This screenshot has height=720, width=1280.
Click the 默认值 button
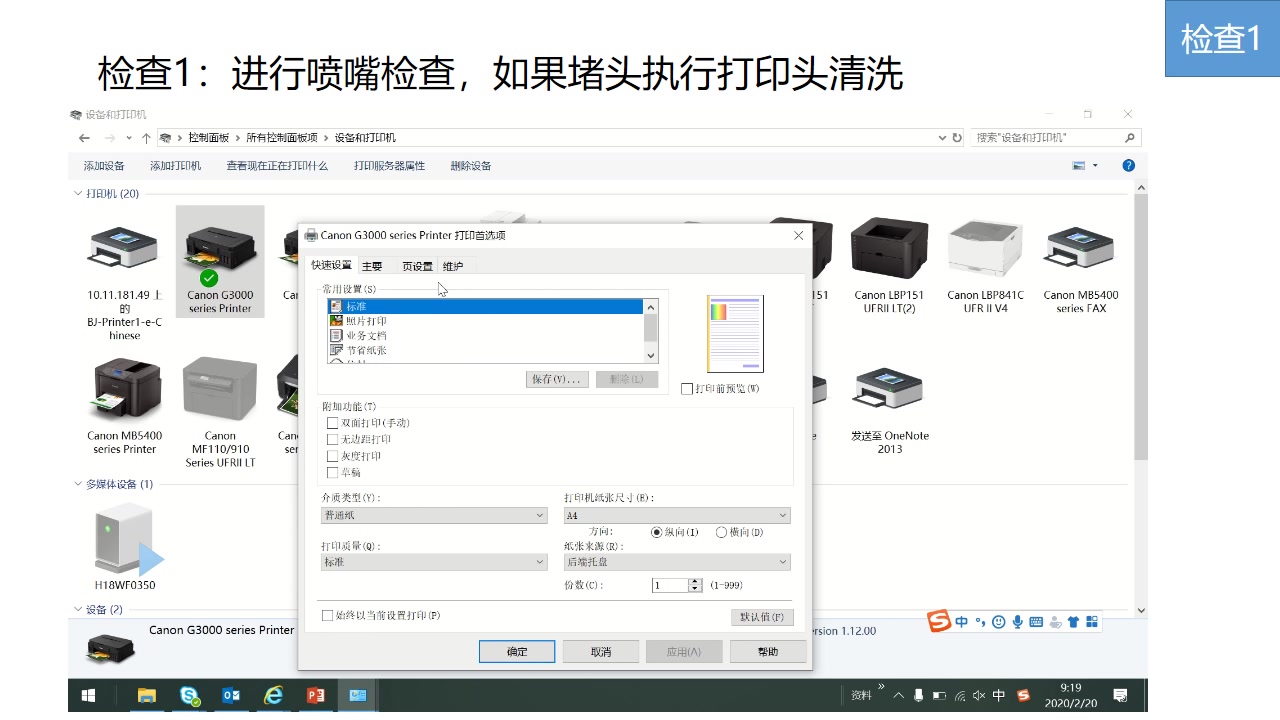click(x=762, y=616)
